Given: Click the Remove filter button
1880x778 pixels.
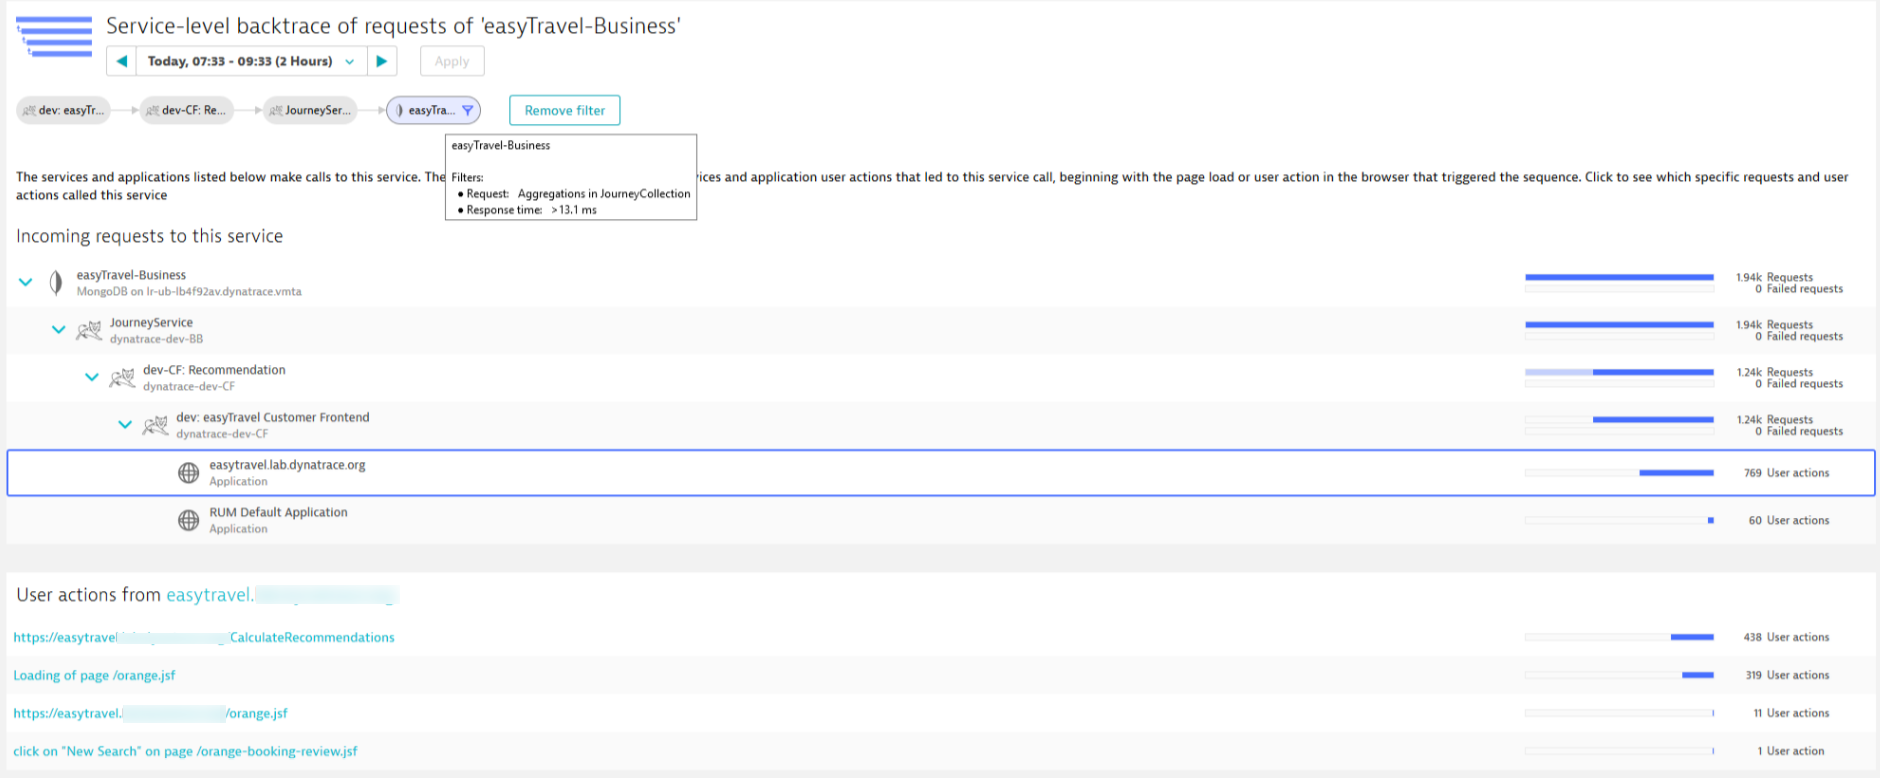Looking at the screenshot, I should point(564,110).
